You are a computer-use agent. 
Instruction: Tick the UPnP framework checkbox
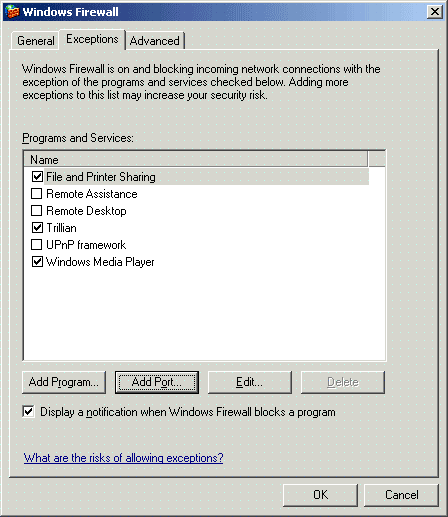click(x=36, y=244)
